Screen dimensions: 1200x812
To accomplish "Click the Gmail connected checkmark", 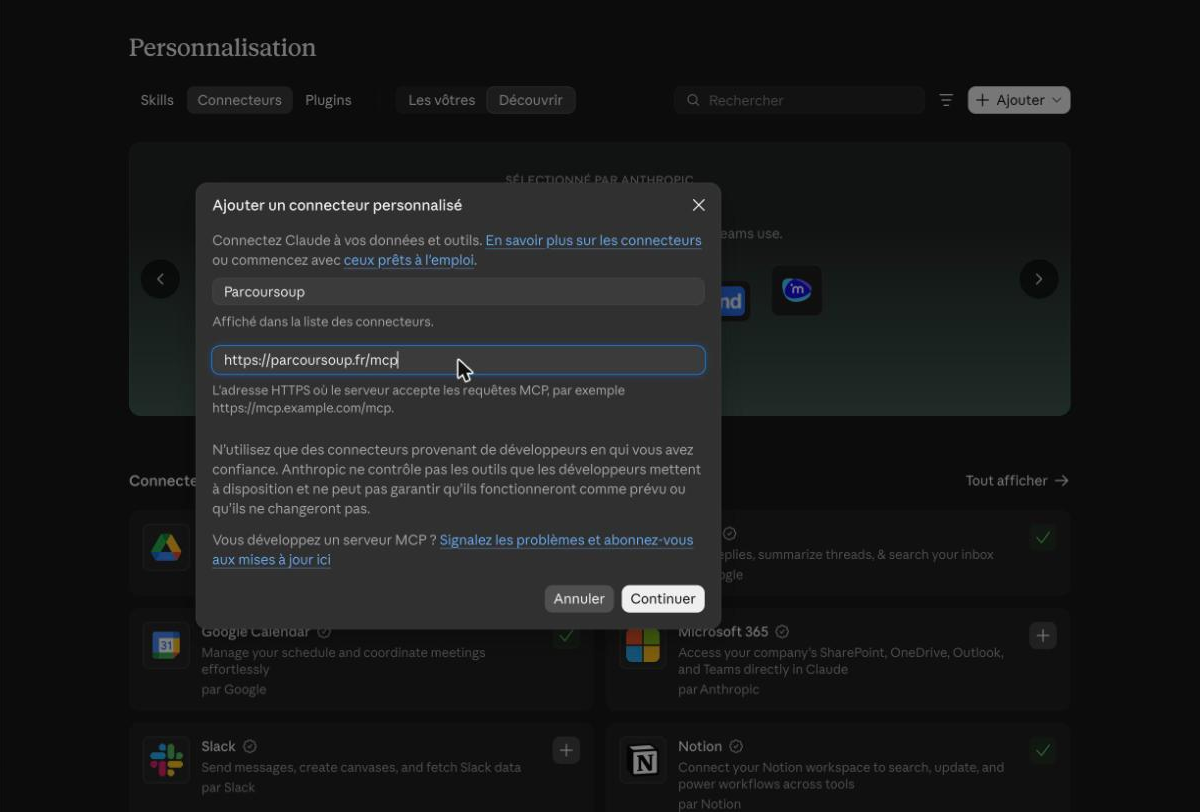I will (x=1043, y=538).
